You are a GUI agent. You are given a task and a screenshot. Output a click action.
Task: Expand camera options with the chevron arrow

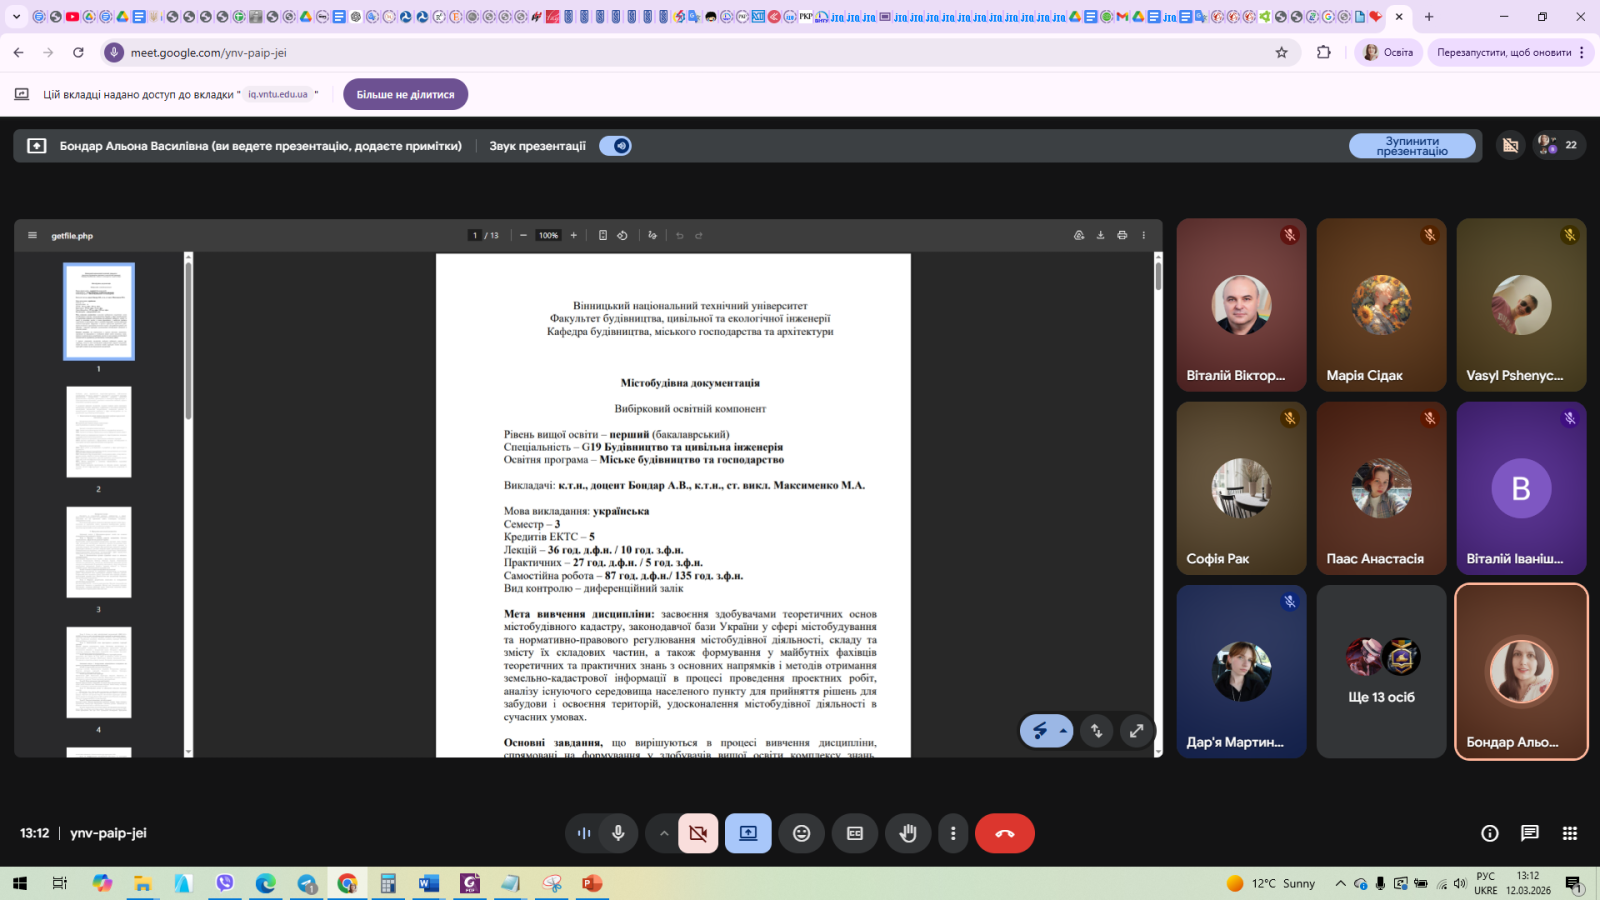(663, 833)
